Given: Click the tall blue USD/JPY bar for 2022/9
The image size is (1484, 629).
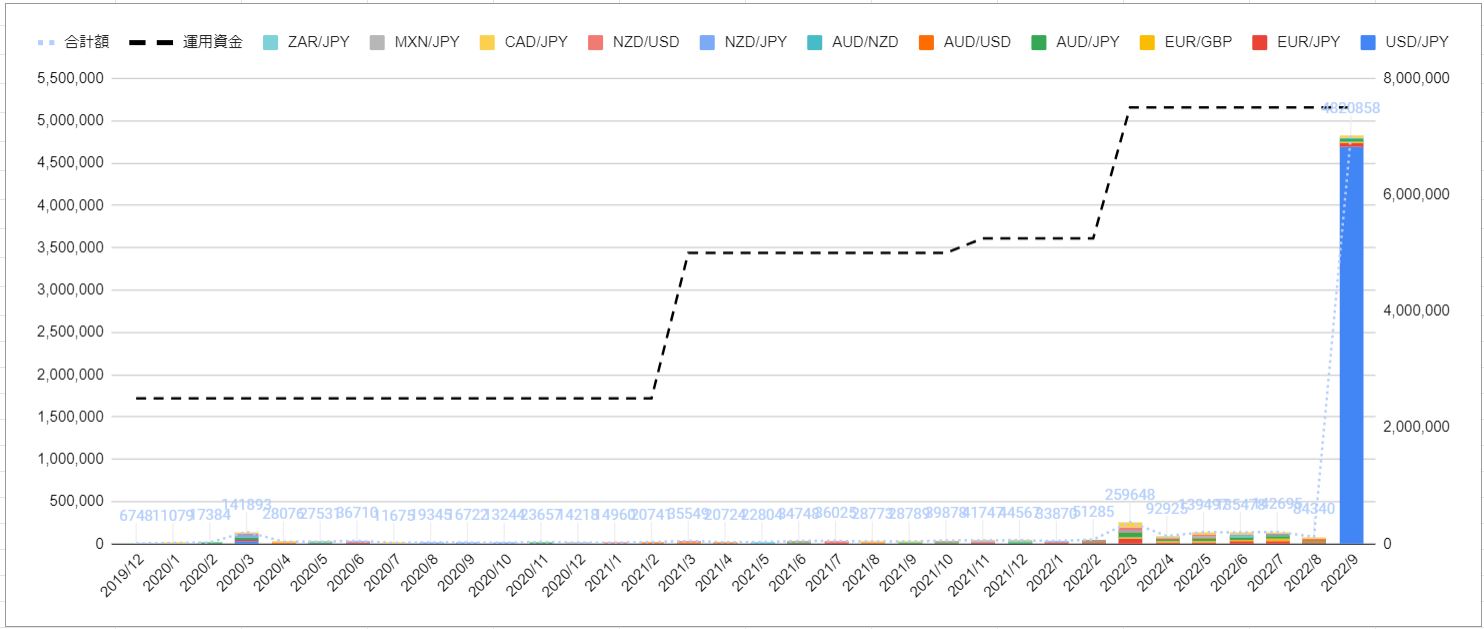Looking at the screenshot, I should [x=1351, y=345].
